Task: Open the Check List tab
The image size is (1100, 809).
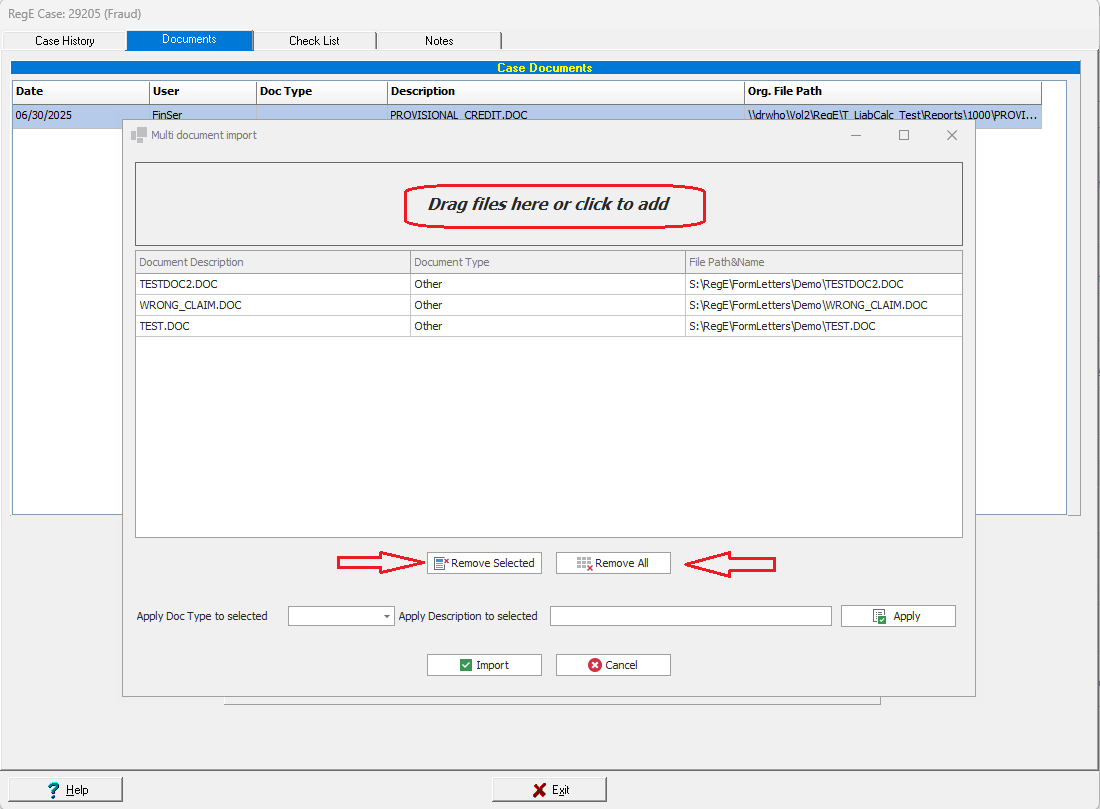Action: (x=314, y=41)
